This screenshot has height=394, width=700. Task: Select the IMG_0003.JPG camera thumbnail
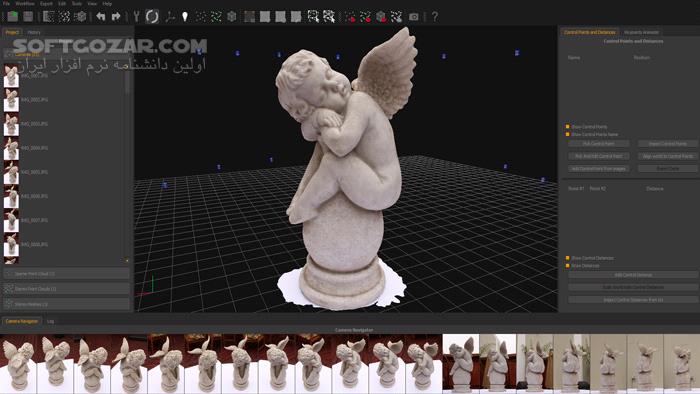[x=11, y=124]
